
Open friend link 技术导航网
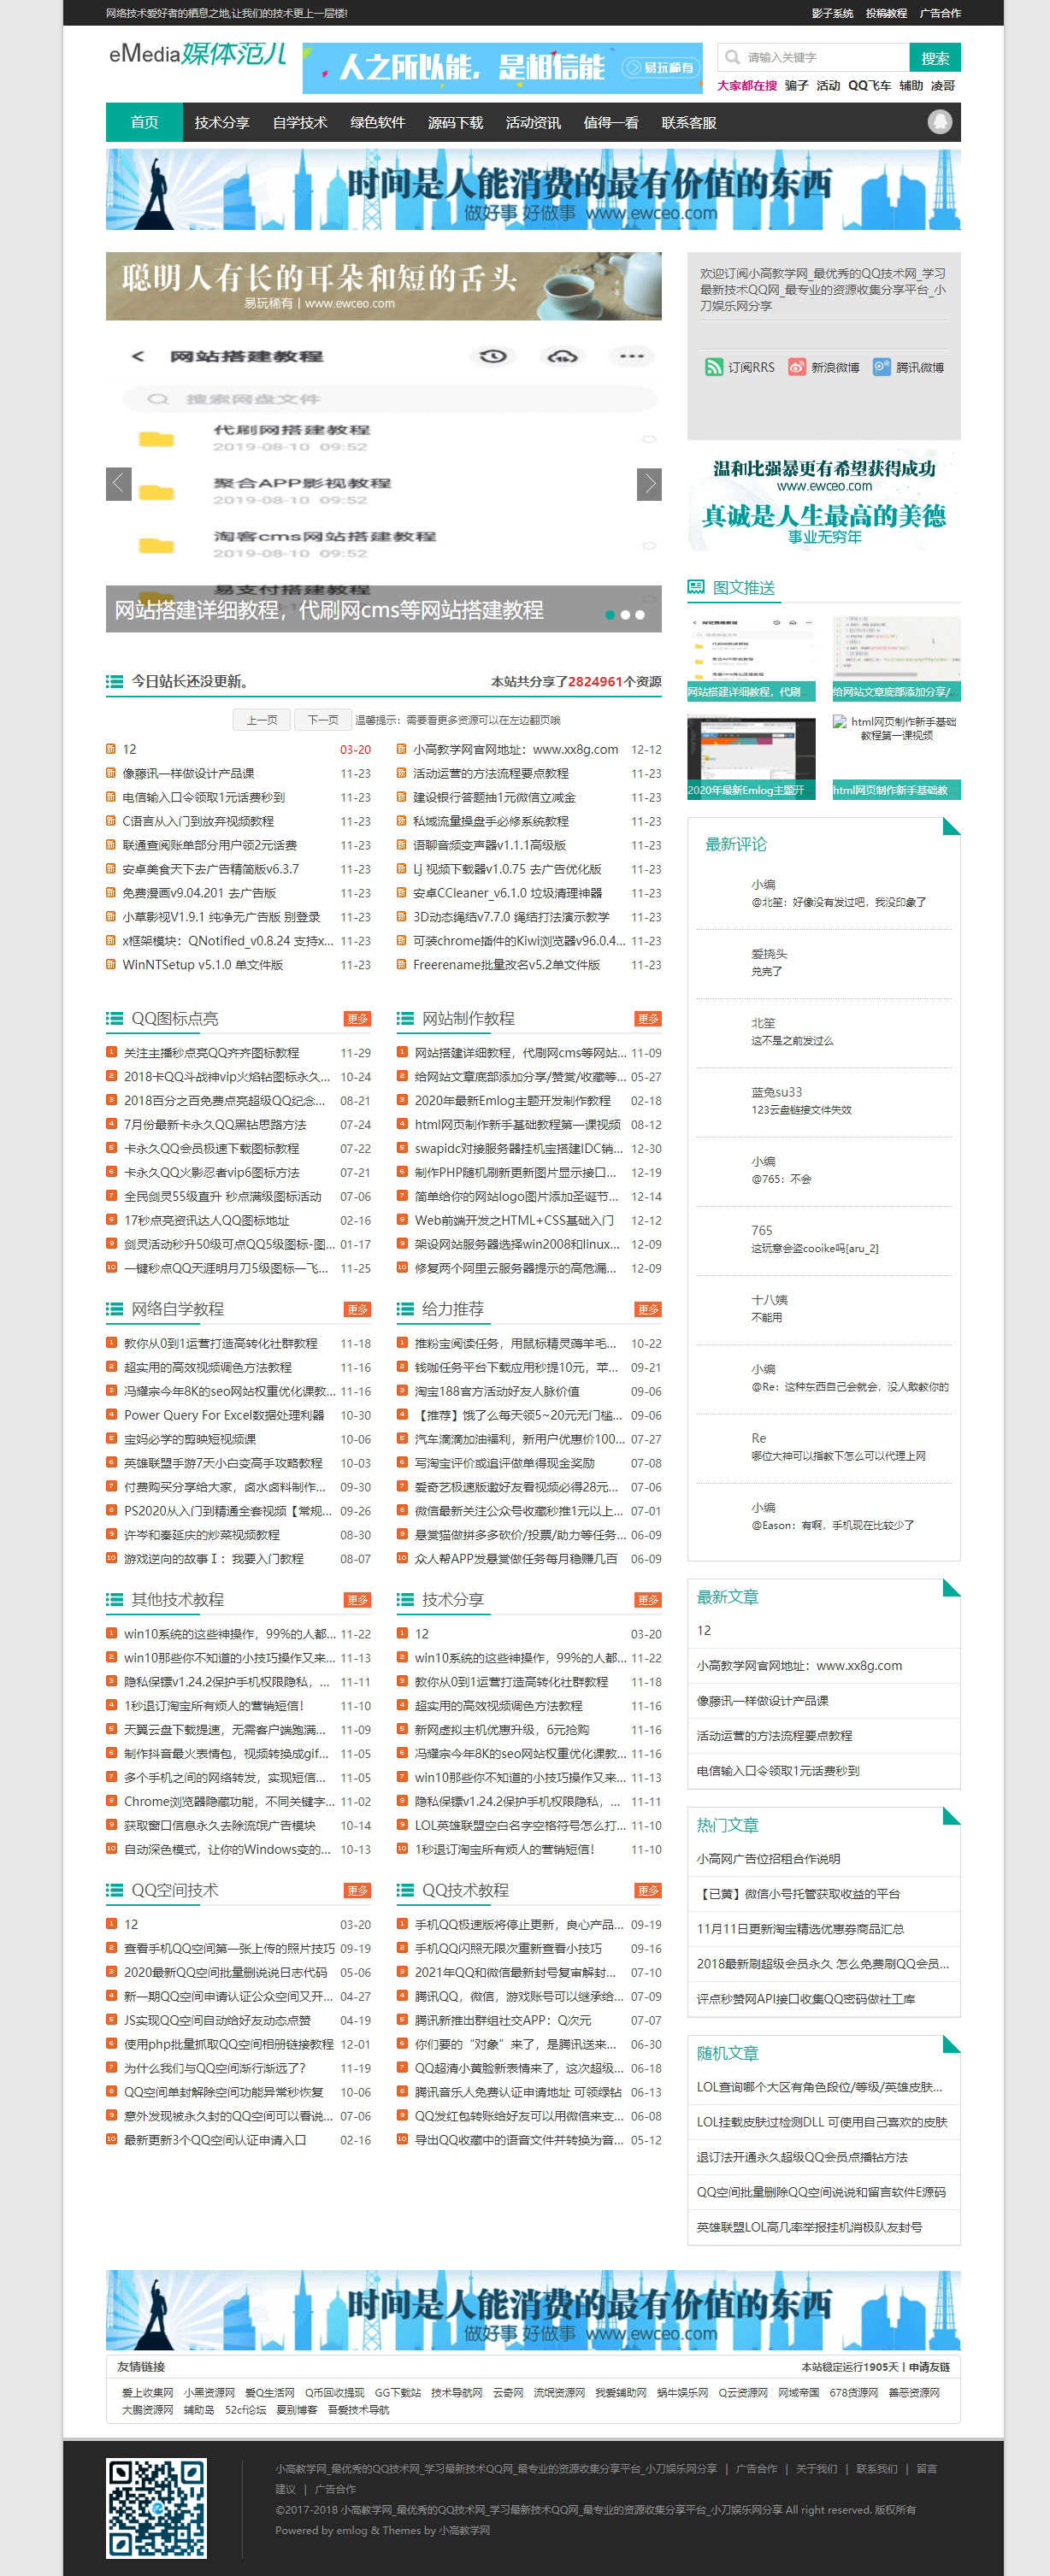coord(457,2393)
